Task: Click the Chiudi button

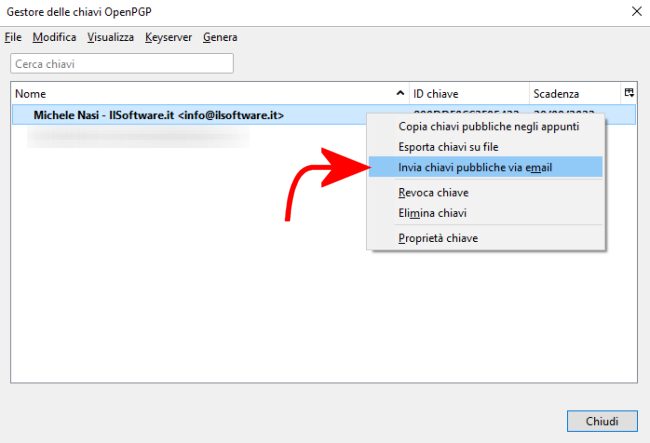Action: [602, 421]
